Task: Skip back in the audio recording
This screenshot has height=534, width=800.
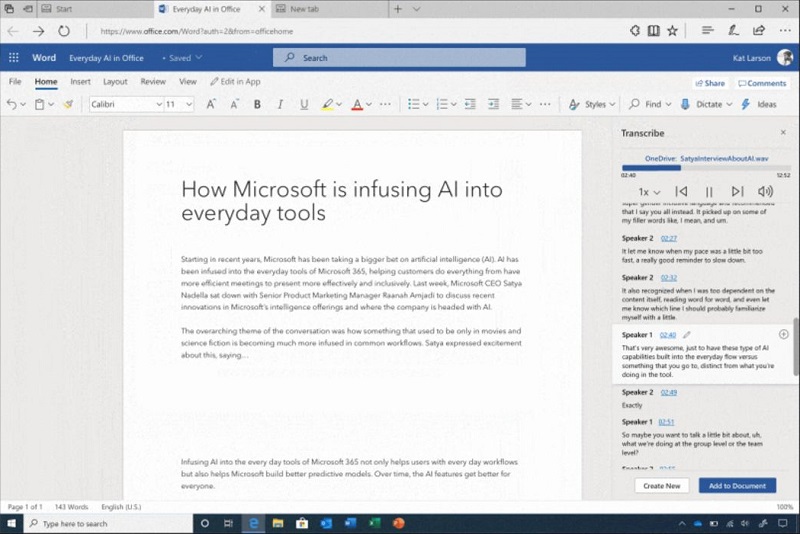Action: pyautogui.click(x=681, y=191)
